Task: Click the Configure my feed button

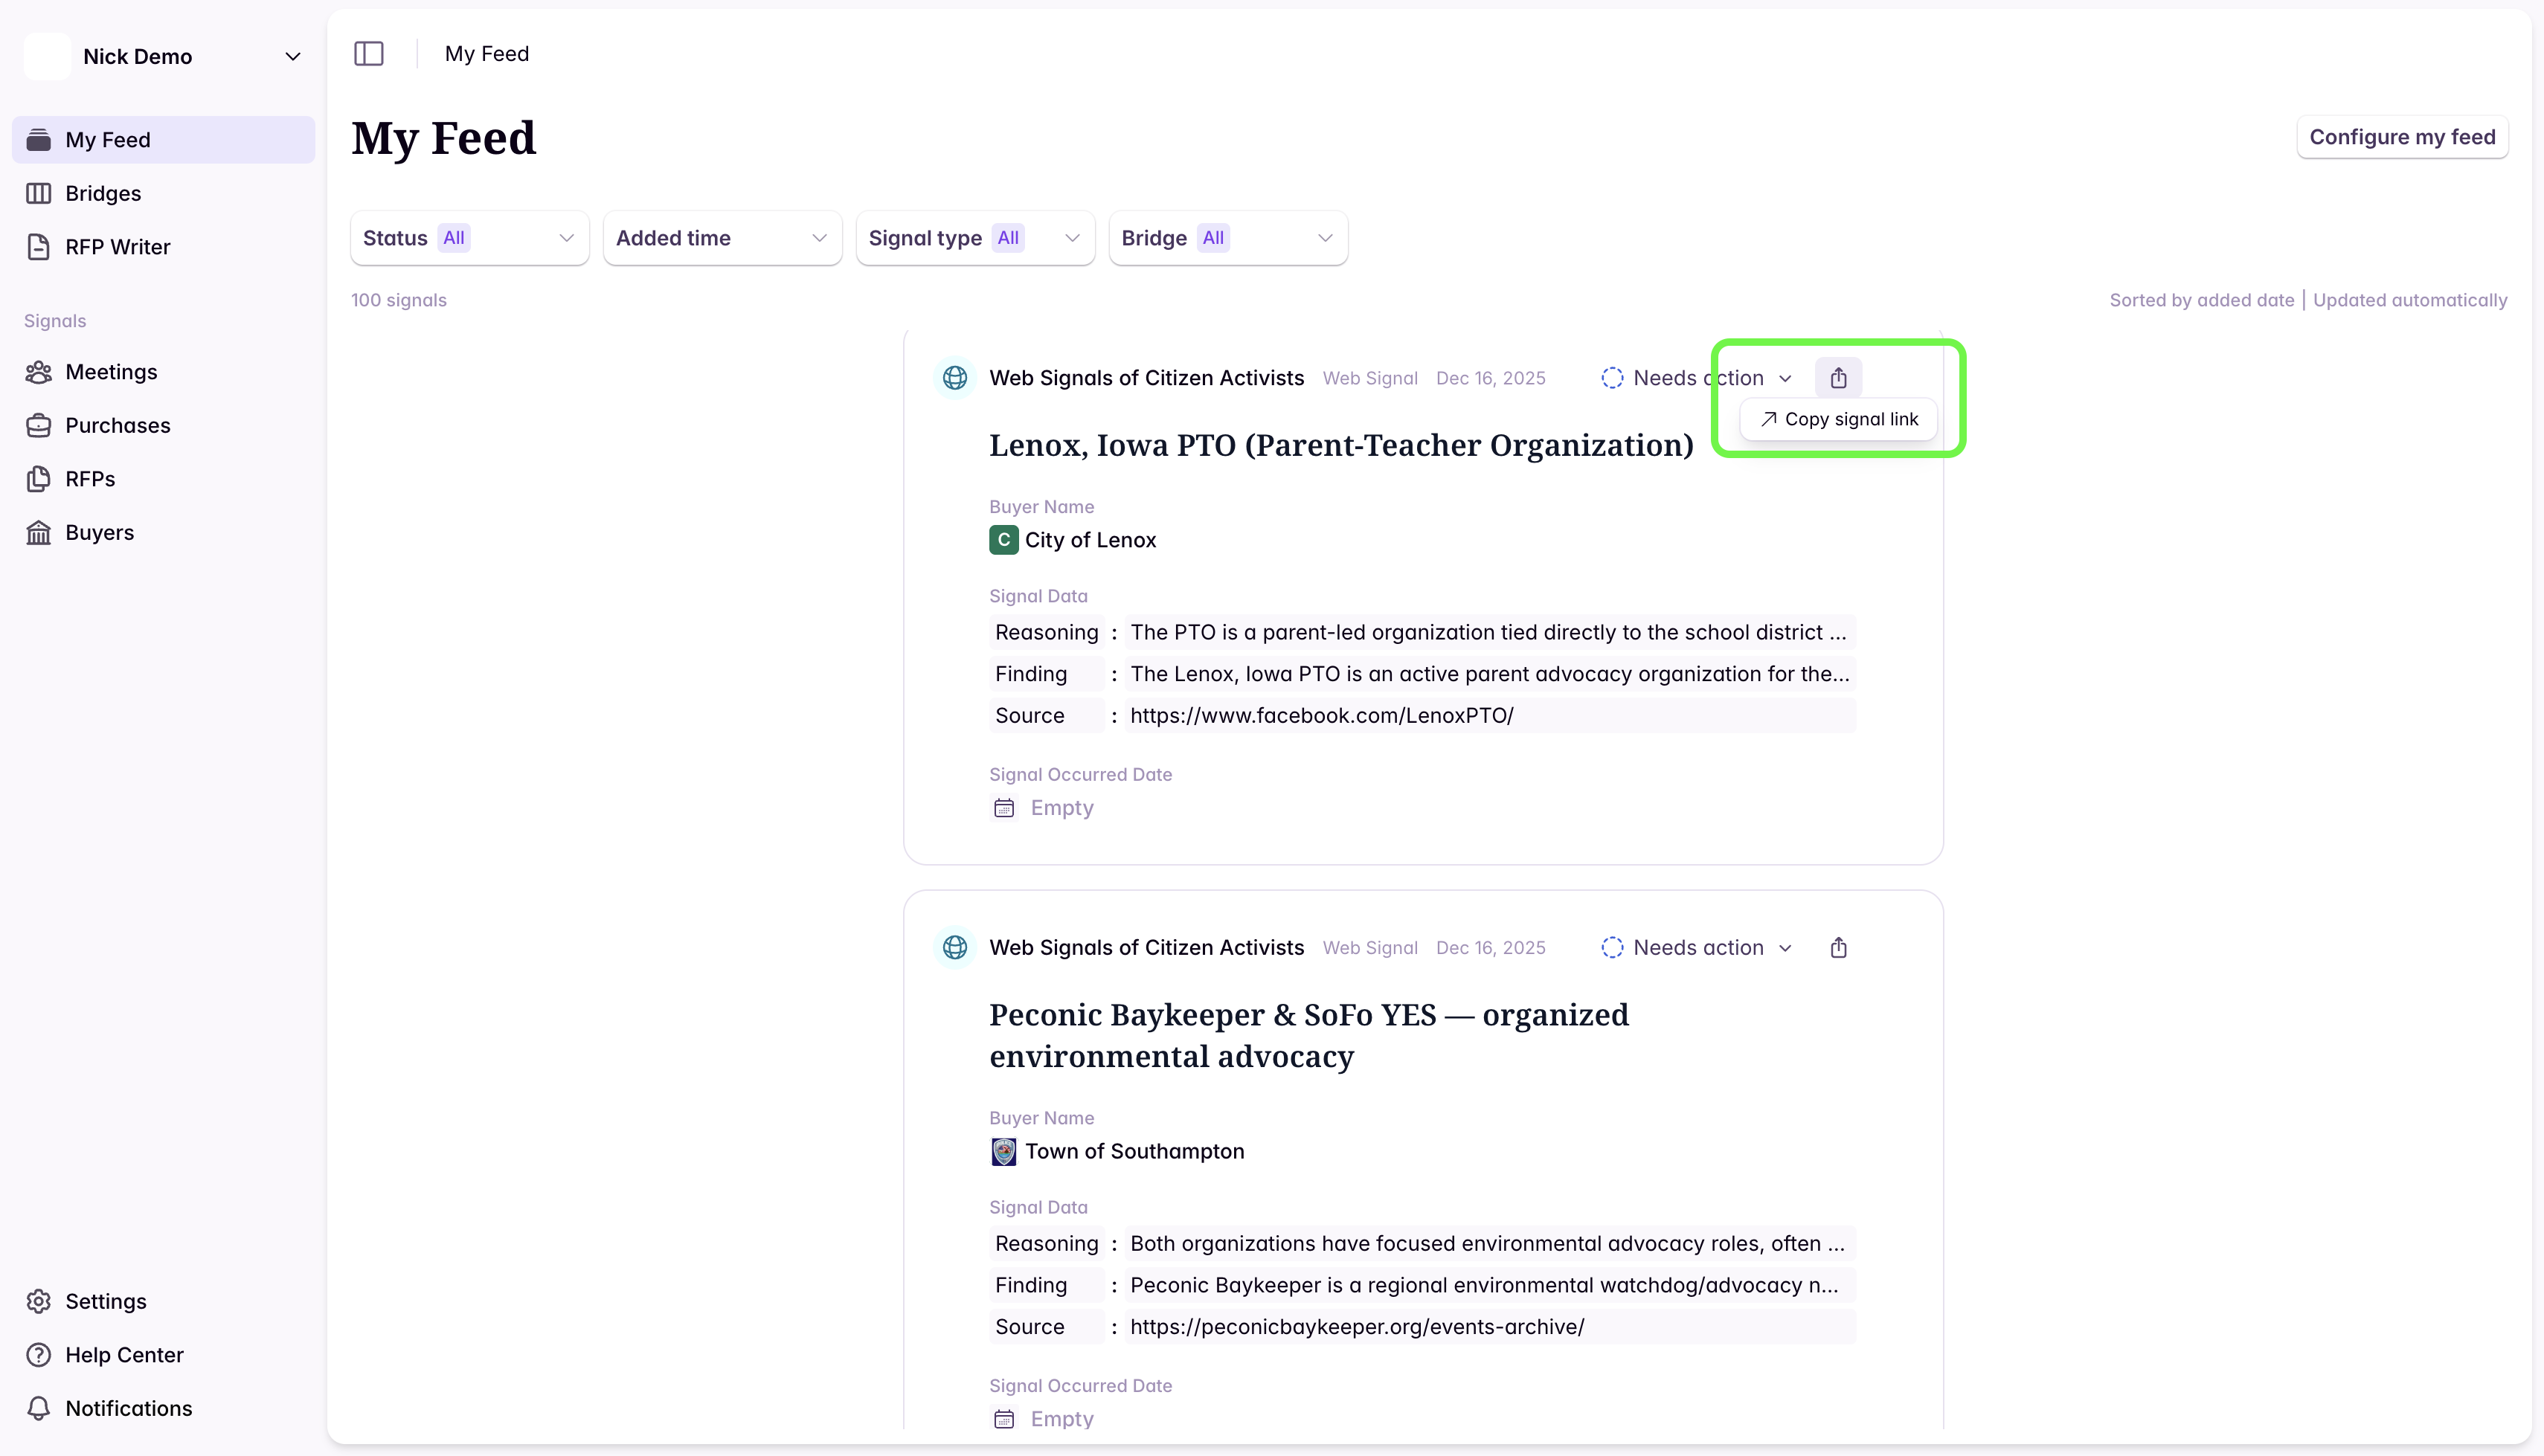Action: coord(2402,137)
